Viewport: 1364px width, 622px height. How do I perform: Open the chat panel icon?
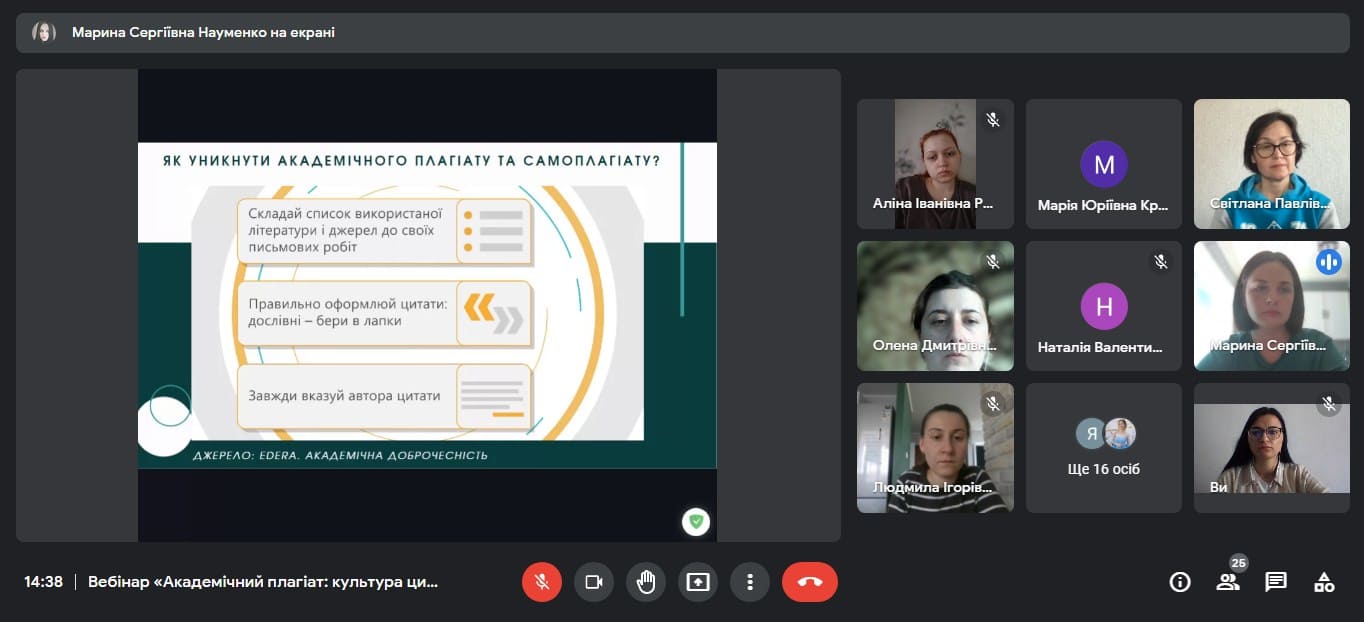1276,582
